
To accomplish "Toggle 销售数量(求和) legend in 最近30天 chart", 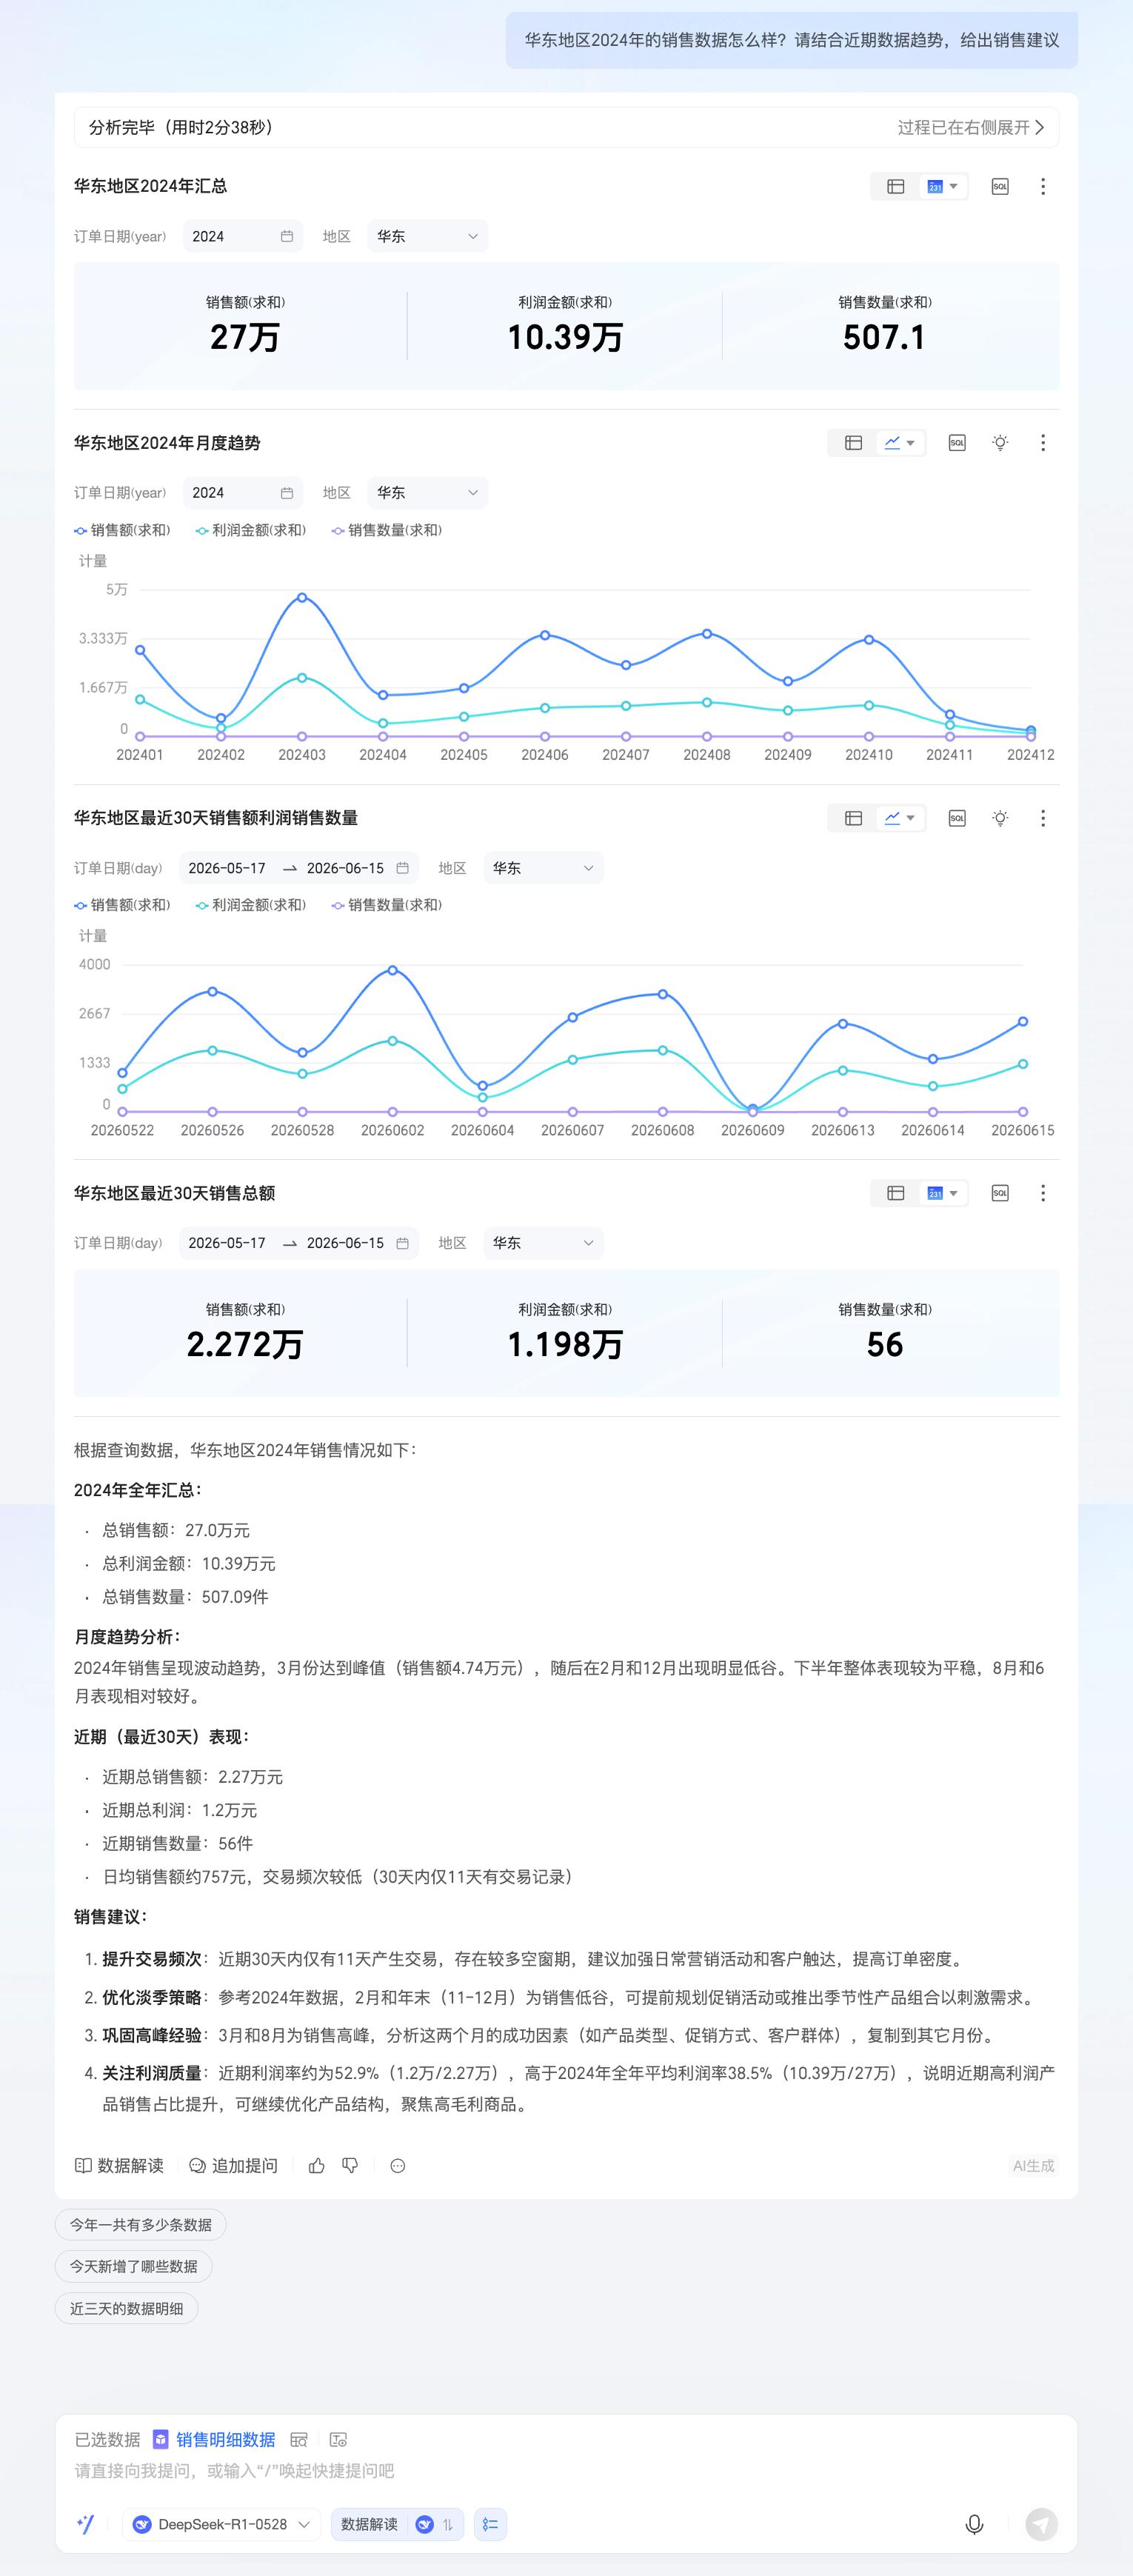I will (386, 905).
